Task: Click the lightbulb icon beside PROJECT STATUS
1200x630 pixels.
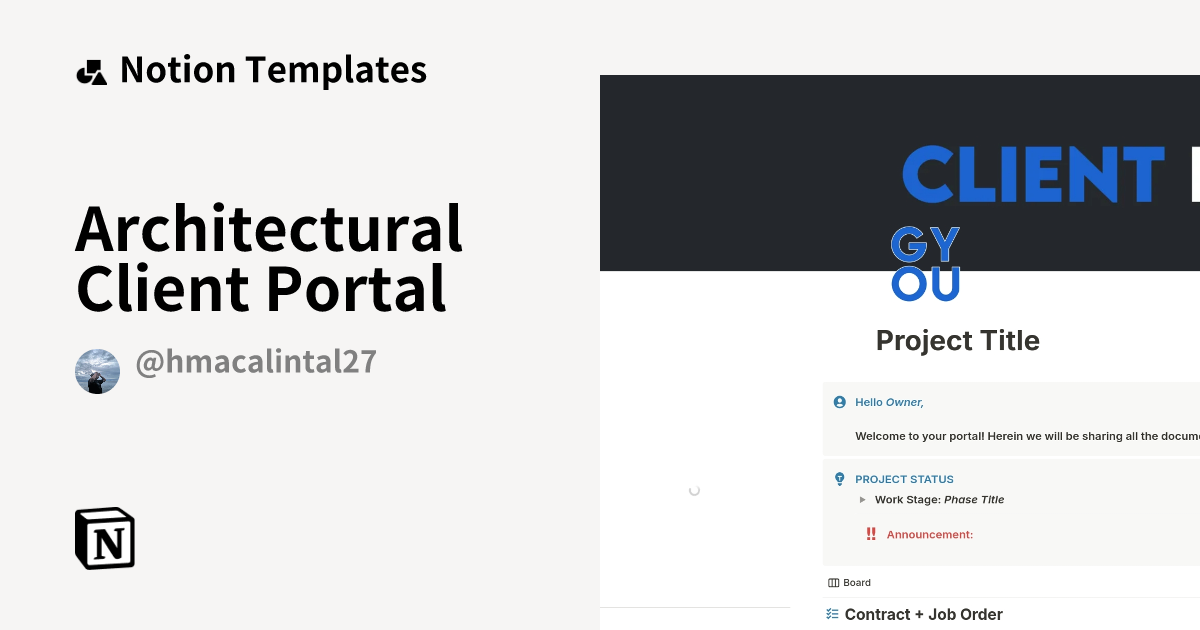Action: point(839,478)
